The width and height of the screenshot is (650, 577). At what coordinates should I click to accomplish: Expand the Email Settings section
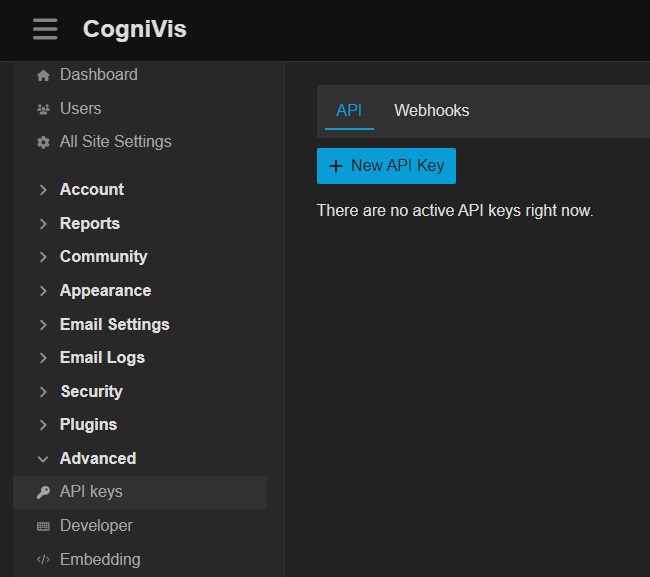[114, 325]
